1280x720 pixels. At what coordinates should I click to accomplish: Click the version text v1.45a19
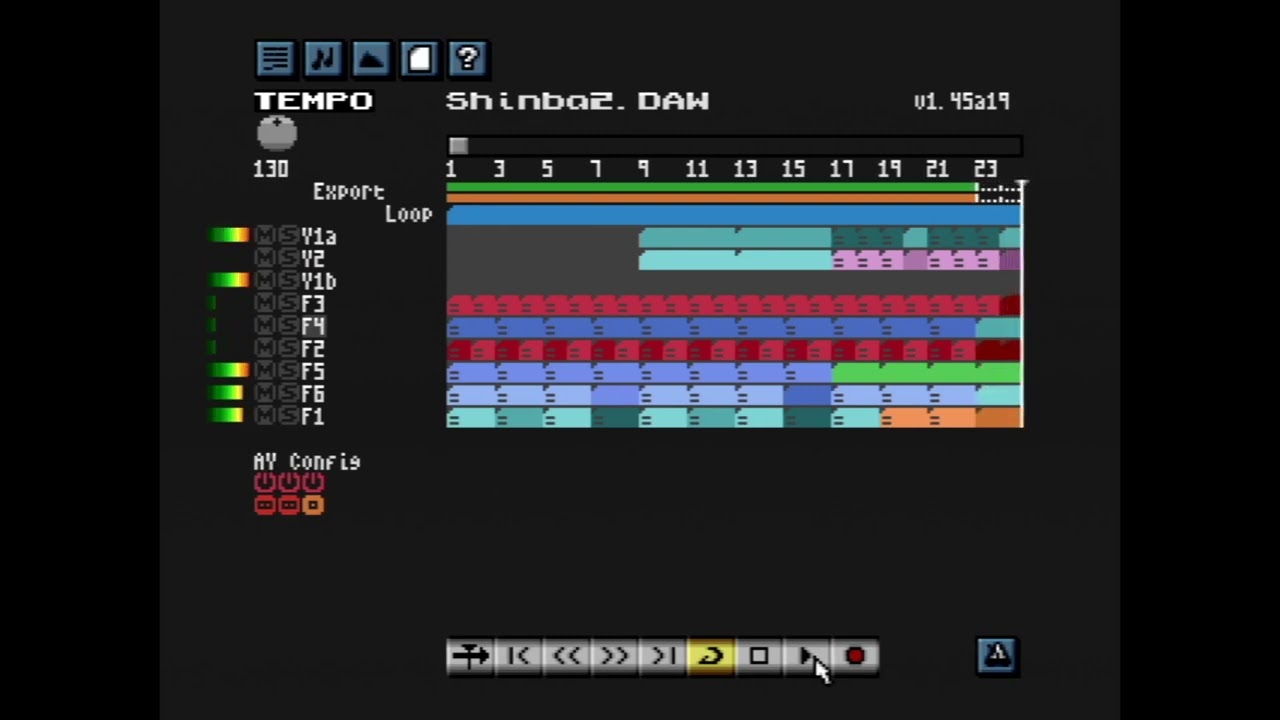tap(962, 101)
